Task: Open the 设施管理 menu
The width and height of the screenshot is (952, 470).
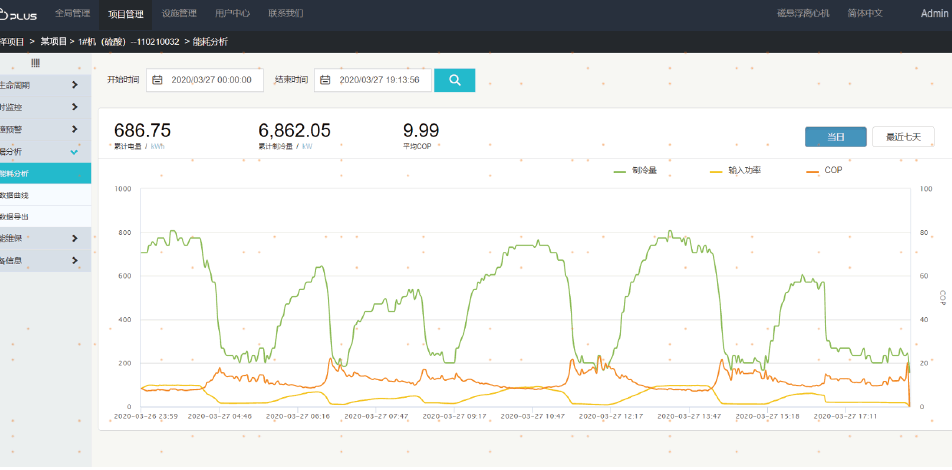Action: click(x=179, y=14)
